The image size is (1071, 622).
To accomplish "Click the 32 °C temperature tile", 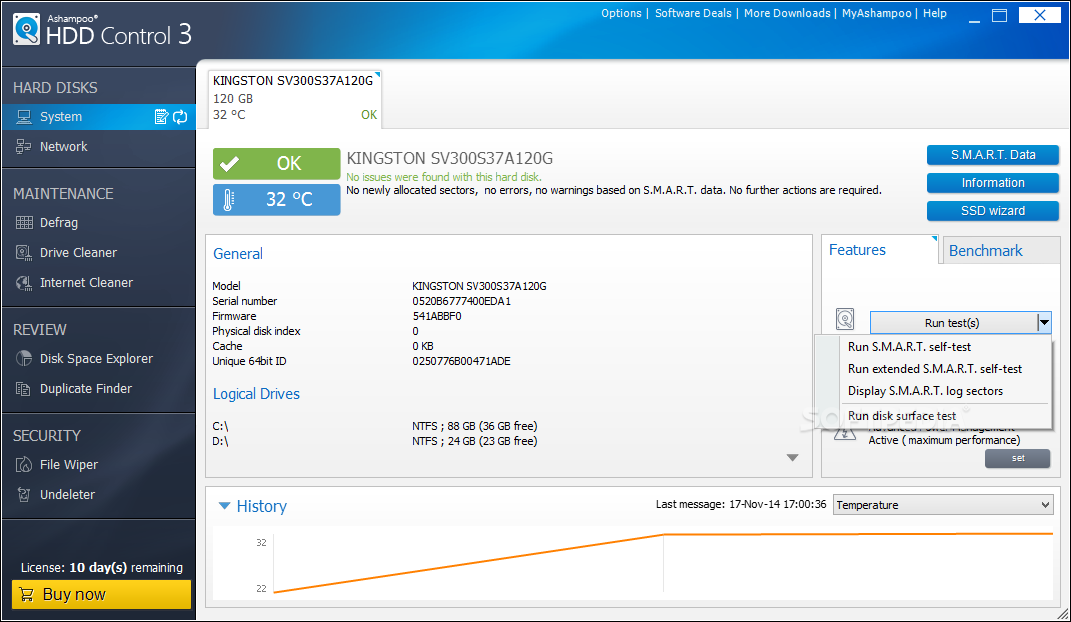I will 277,199.
